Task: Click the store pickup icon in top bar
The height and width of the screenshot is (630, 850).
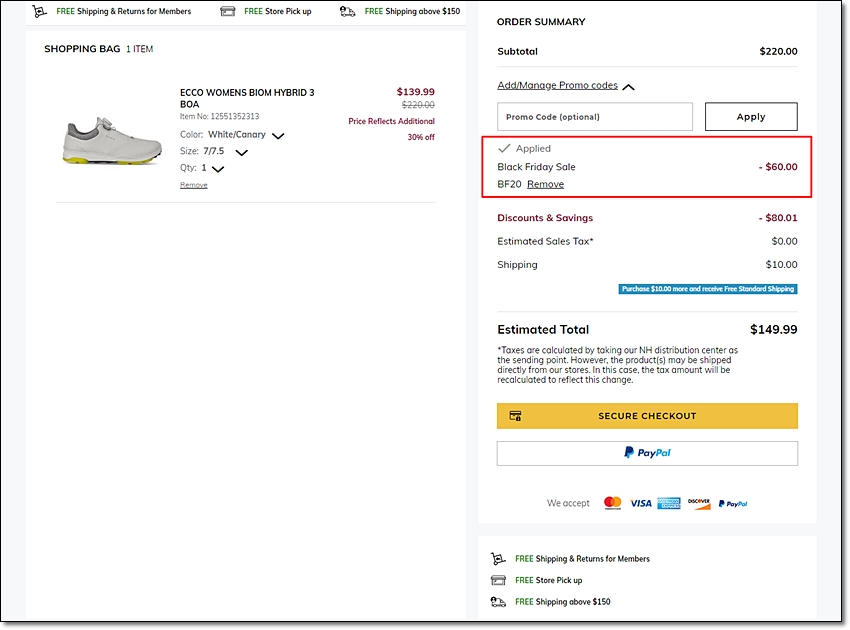Action: pos(228,11)
